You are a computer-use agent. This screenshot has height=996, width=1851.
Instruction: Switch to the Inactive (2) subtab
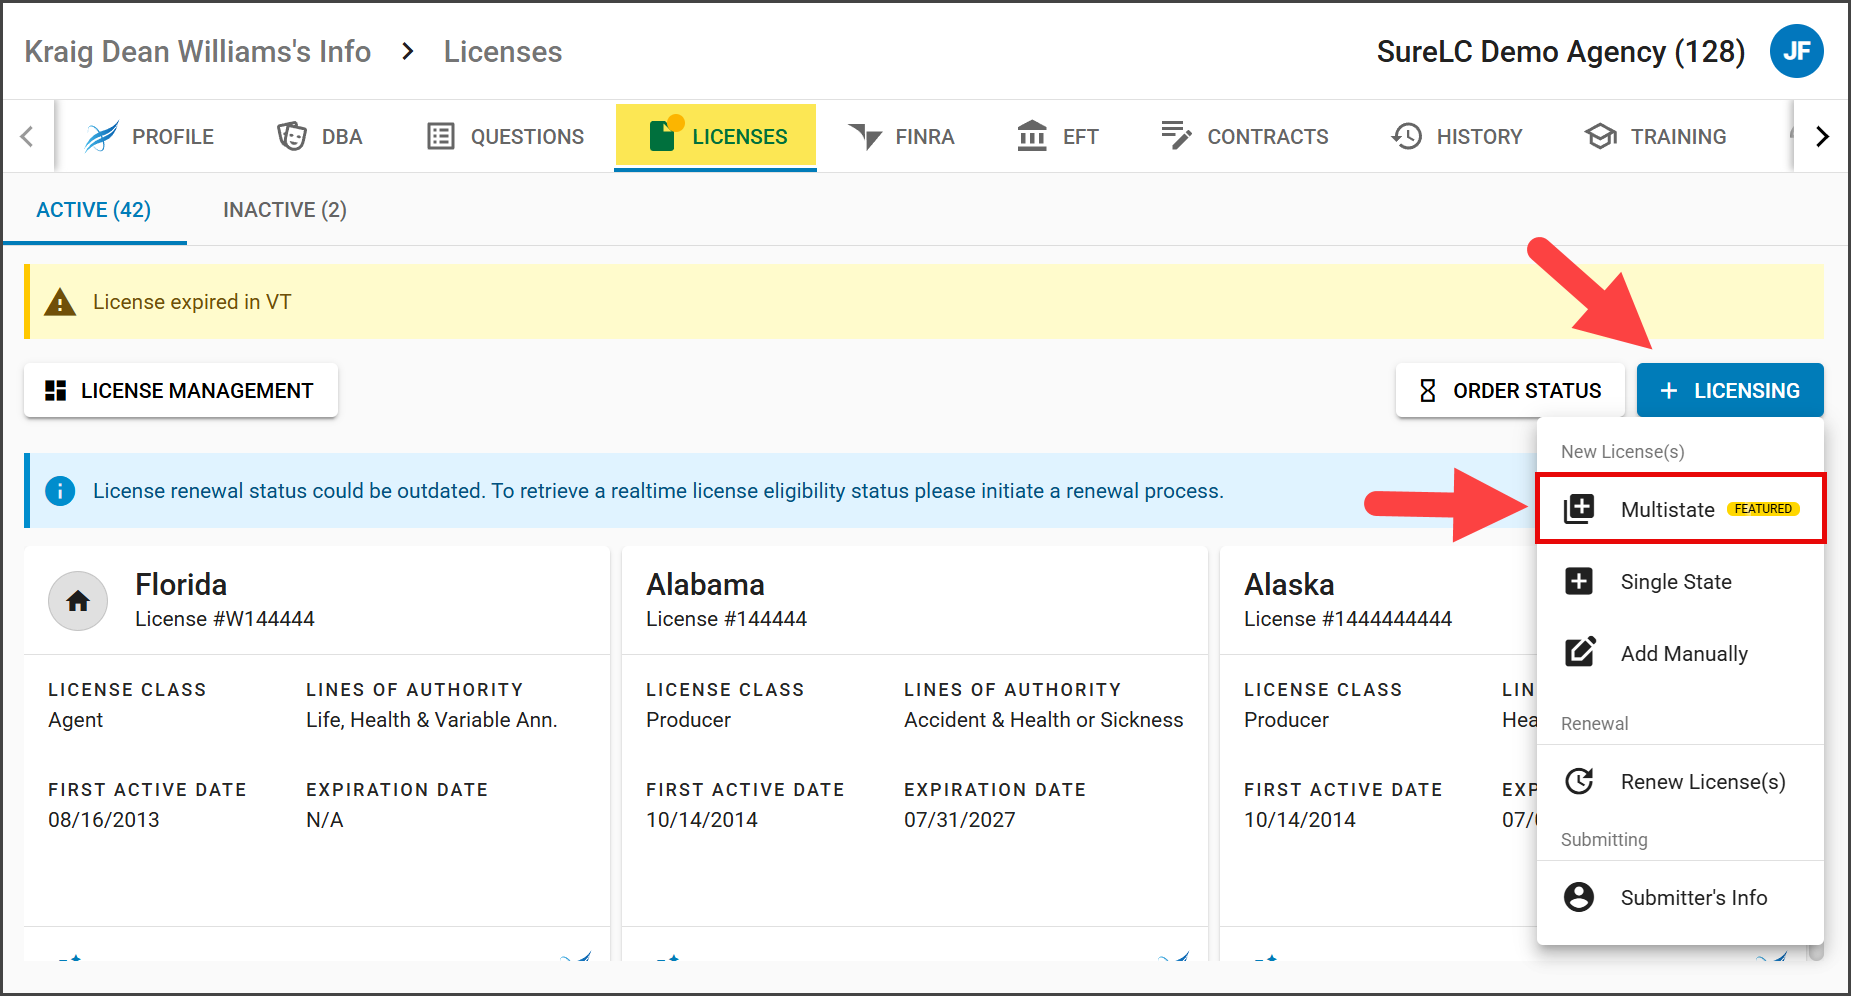click(285, 210)
